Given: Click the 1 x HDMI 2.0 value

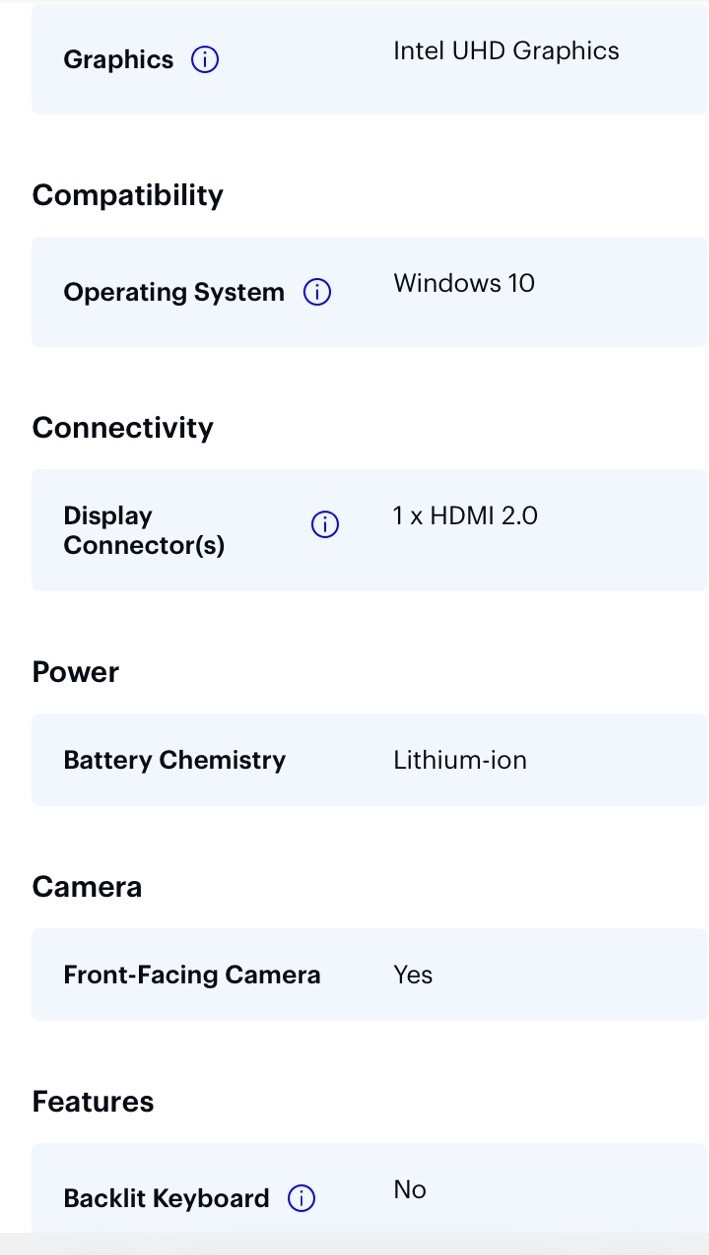Looking at the screenshot, I should coord(465,516).
